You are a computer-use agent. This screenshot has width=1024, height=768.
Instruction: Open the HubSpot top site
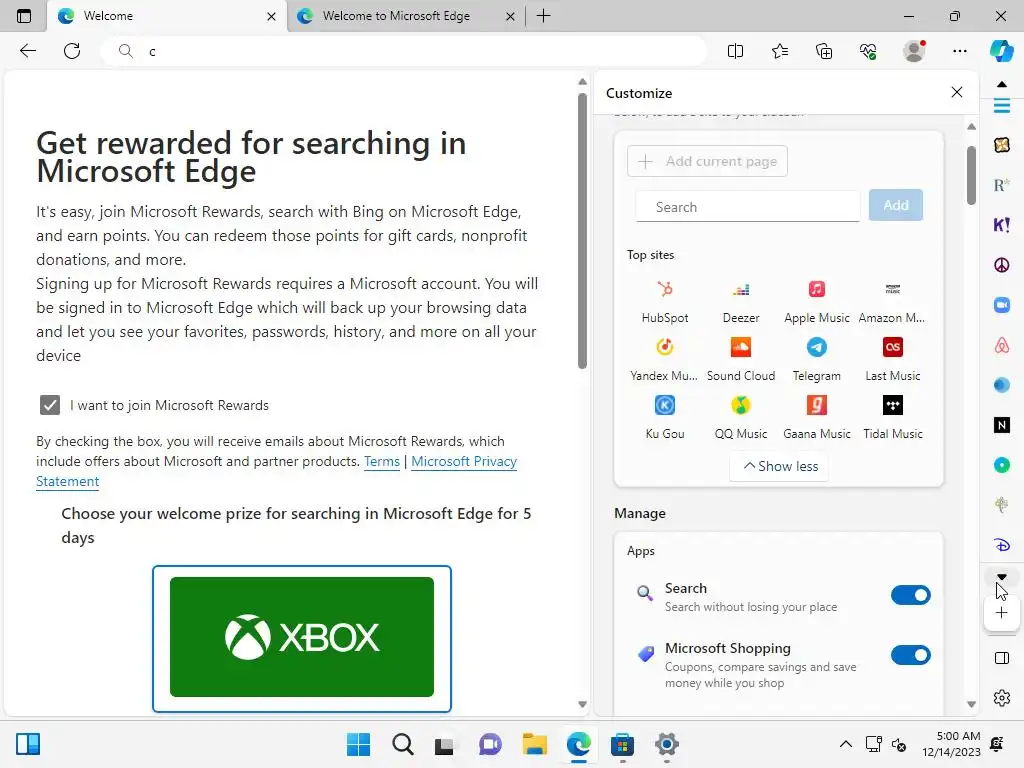tap(665, 302)
